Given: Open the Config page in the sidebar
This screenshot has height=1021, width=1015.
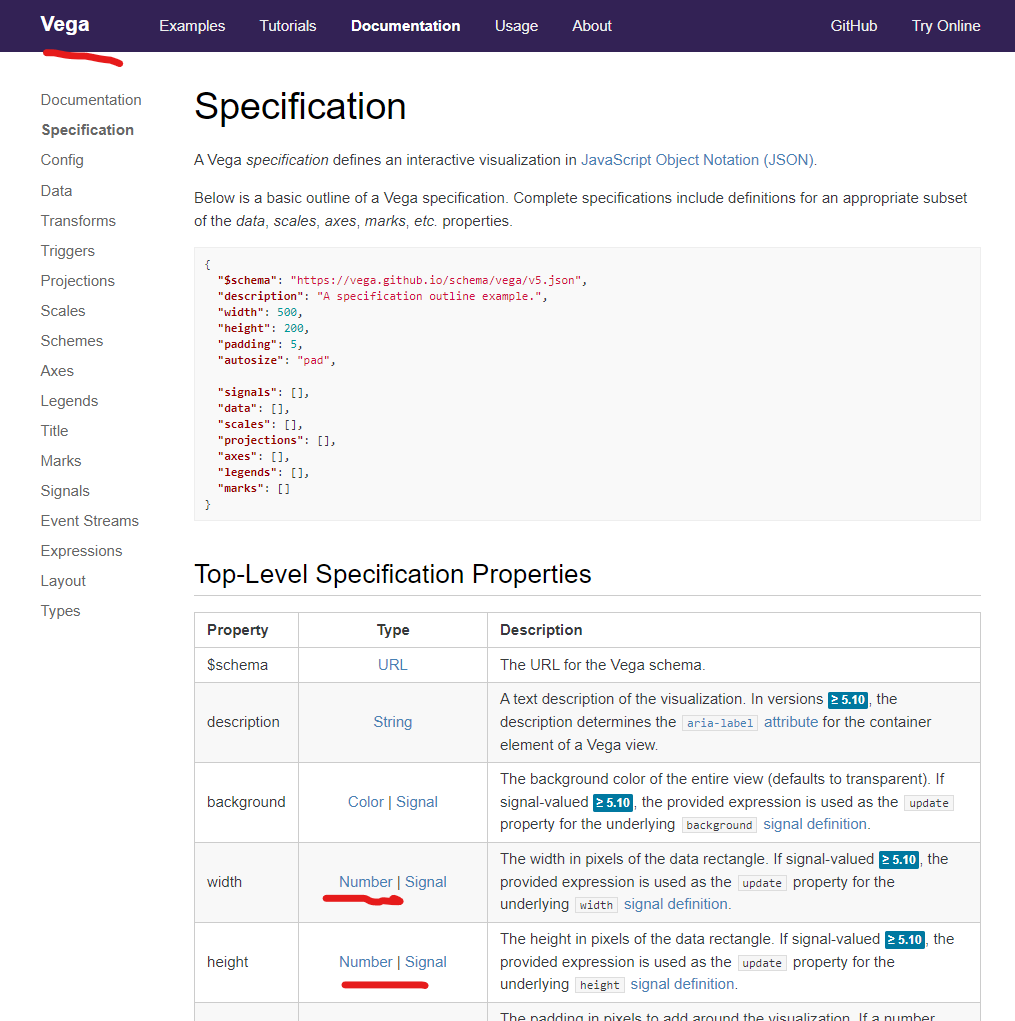Looking at the screenshot, I should pos(62,159).
